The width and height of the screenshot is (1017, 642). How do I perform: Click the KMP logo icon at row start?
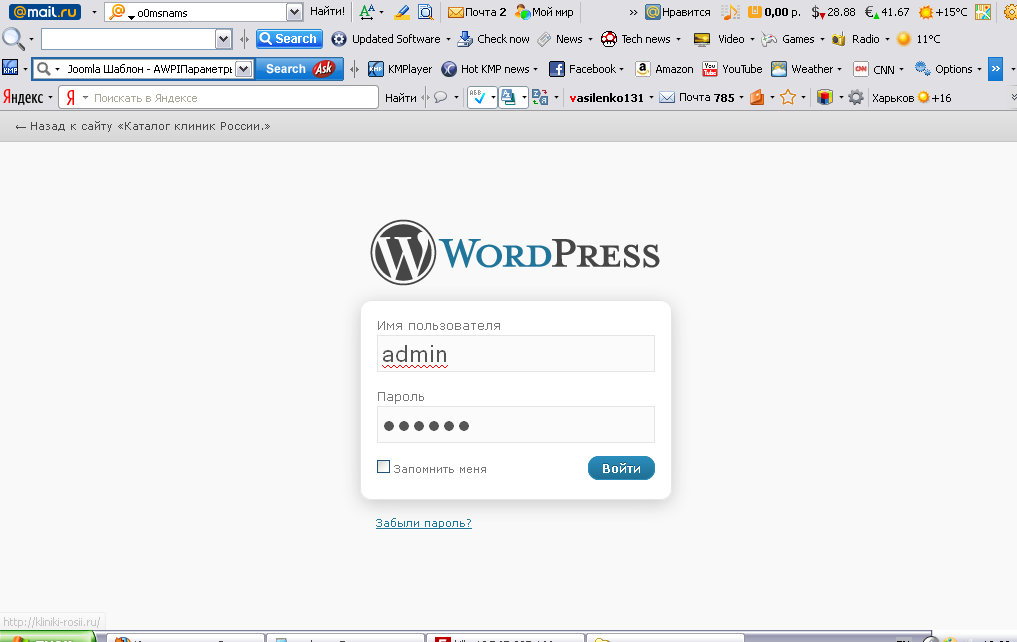coord(10,68)
